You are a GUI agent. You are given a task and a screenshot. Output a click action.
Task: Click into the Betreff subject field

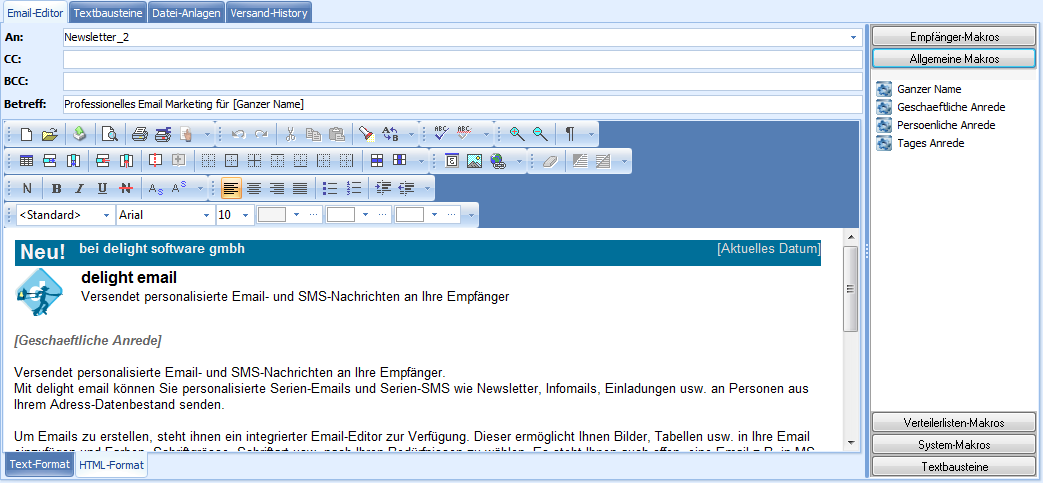[462, 104]
